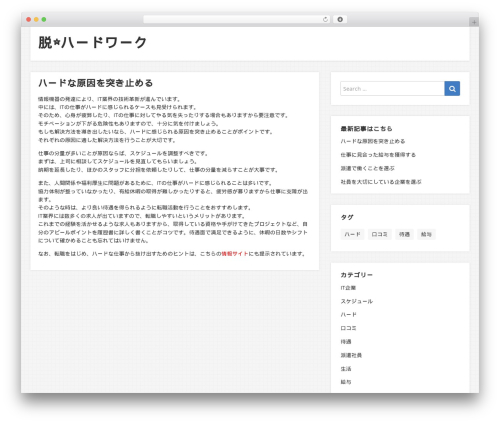Open the 生活 category
The height and width of the screenshot is (423, 500).
[x=346, y=369]
